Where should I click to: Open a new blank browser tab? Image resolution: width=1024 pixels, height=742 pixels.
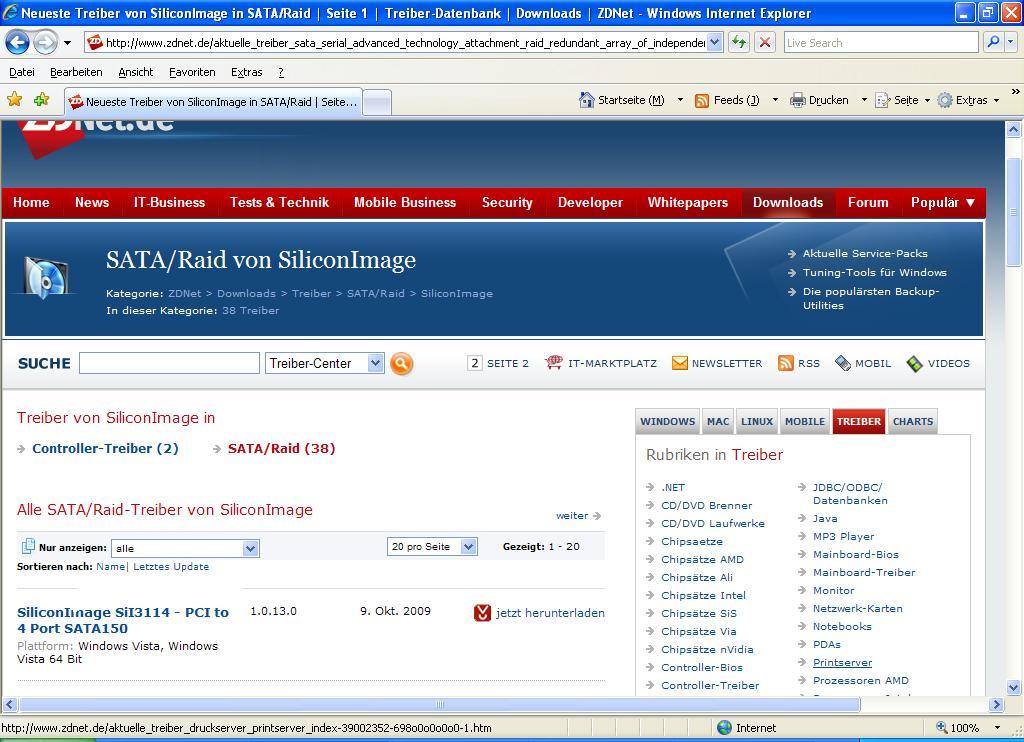pos(377,102)
